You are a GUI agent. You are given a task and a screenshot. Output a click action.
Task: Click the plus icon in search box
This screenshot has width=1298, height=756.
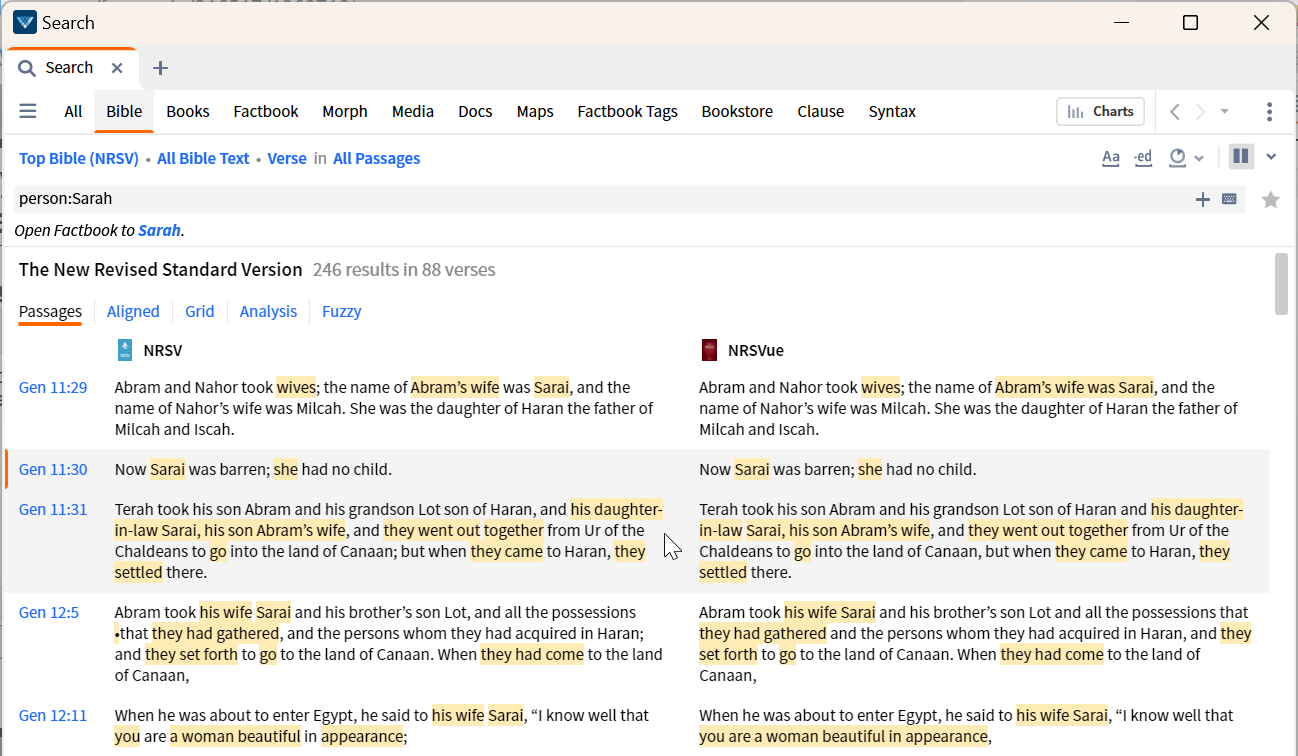[1203, 199]
